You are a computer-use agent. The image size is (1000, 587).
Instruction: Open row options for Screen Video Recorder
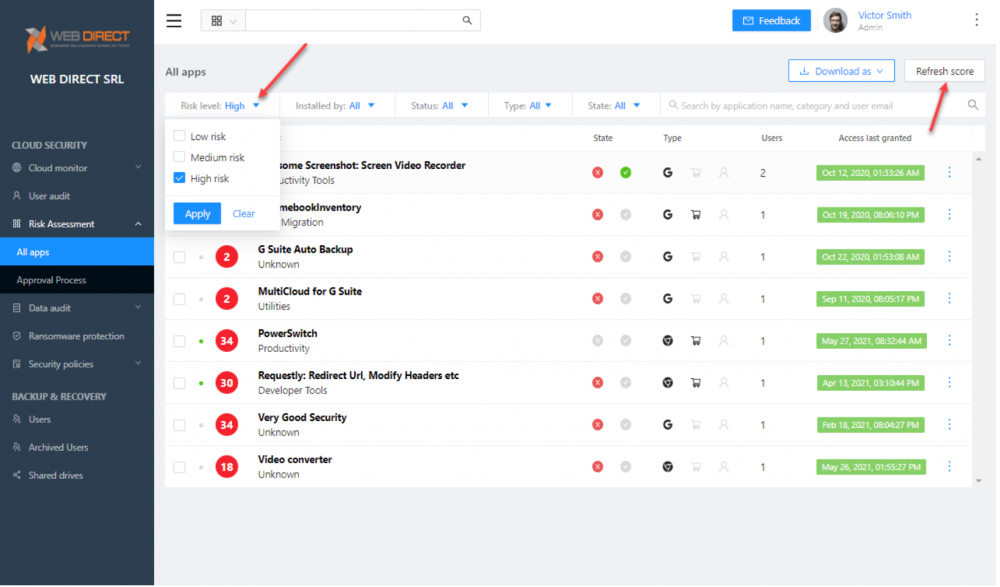point(952,172)
